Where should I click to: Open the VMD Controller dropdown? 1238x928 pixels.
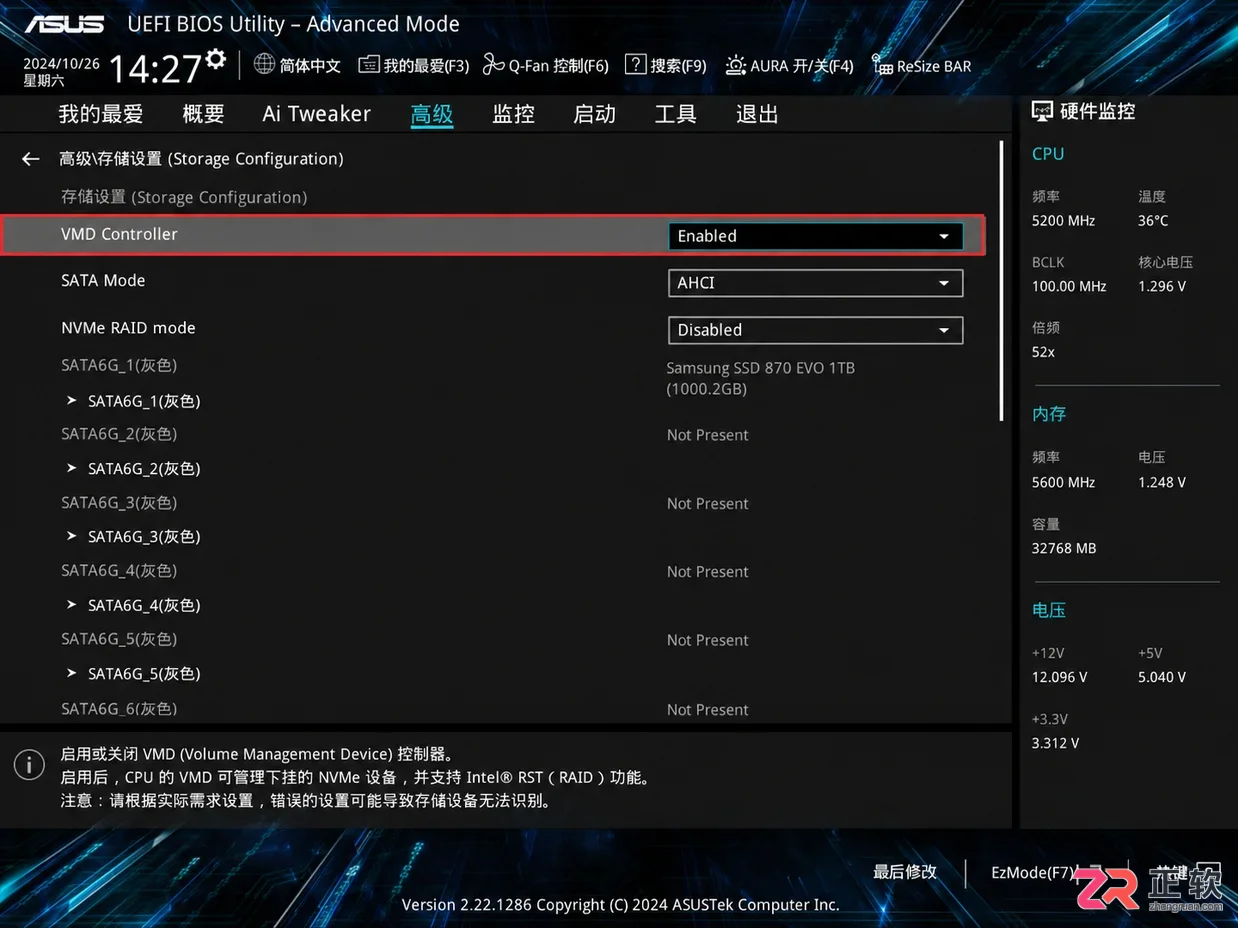[815, 236]
